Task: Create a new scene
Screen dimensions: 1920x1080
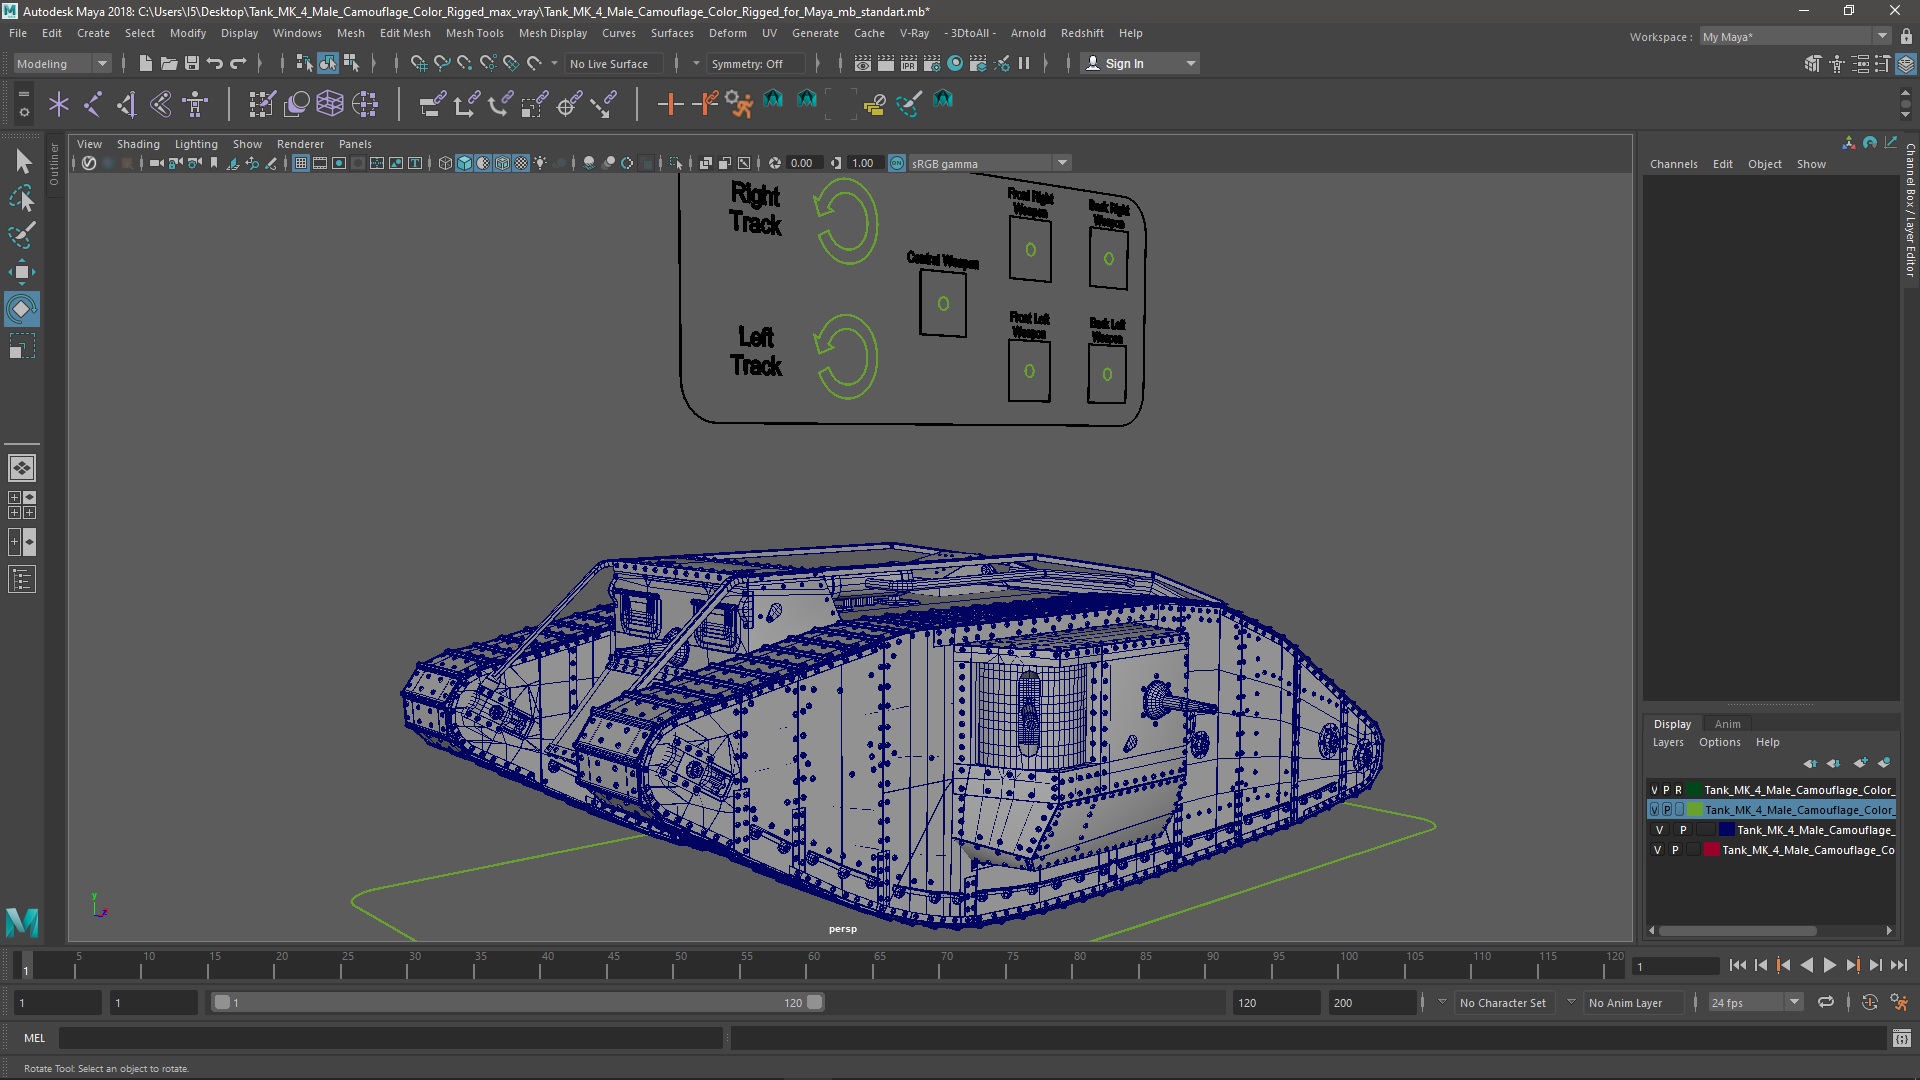Action: click(145, 63)
